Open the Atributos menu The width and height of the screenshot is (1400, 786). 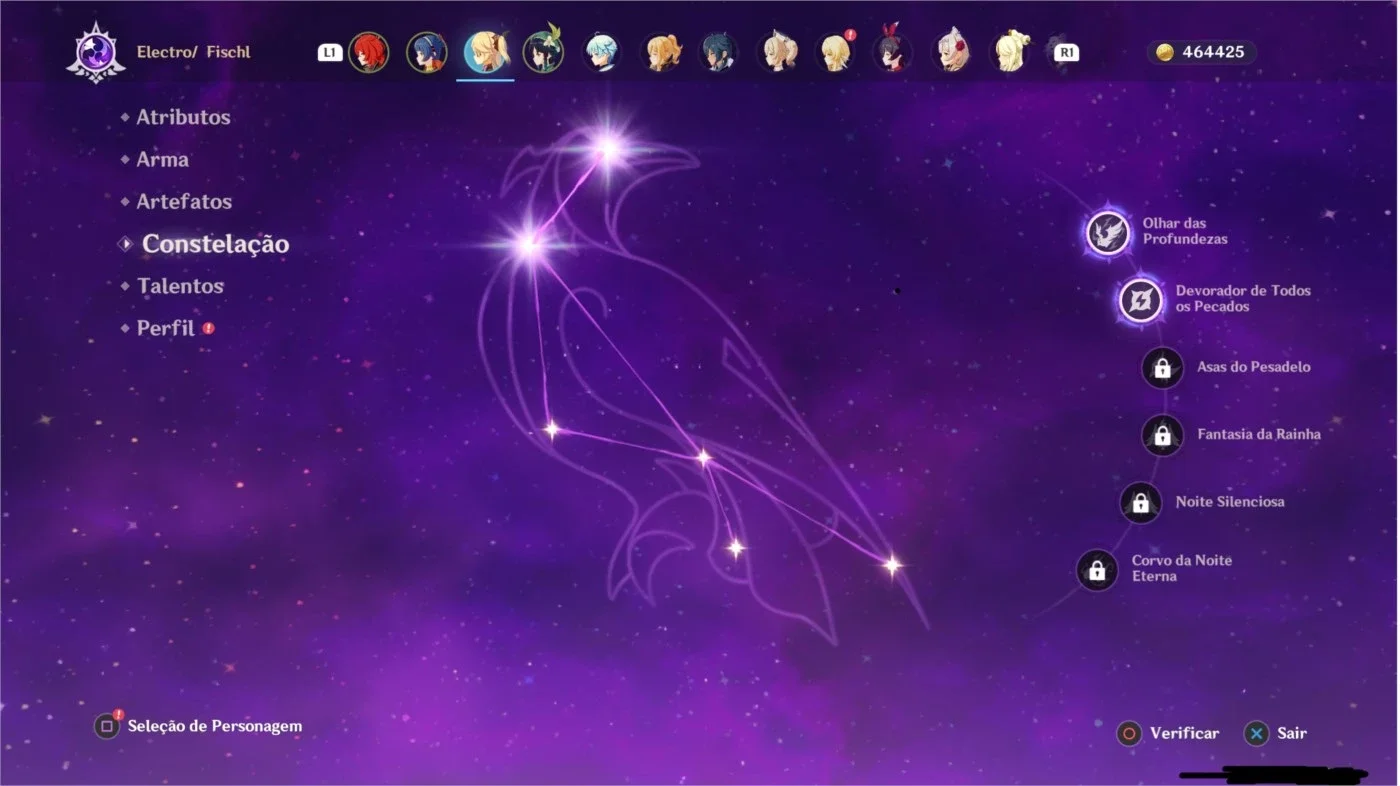[x=184, y=117]
